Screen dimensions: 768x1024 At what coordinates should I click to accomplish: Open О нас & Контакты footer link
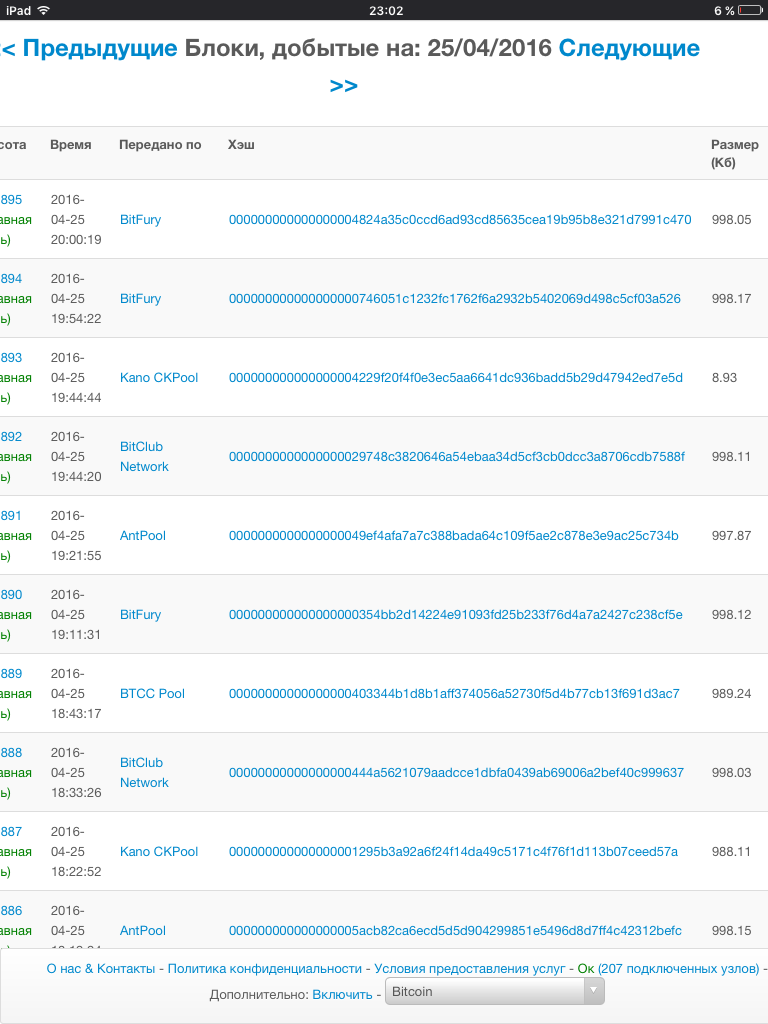[x=101, y=968]
